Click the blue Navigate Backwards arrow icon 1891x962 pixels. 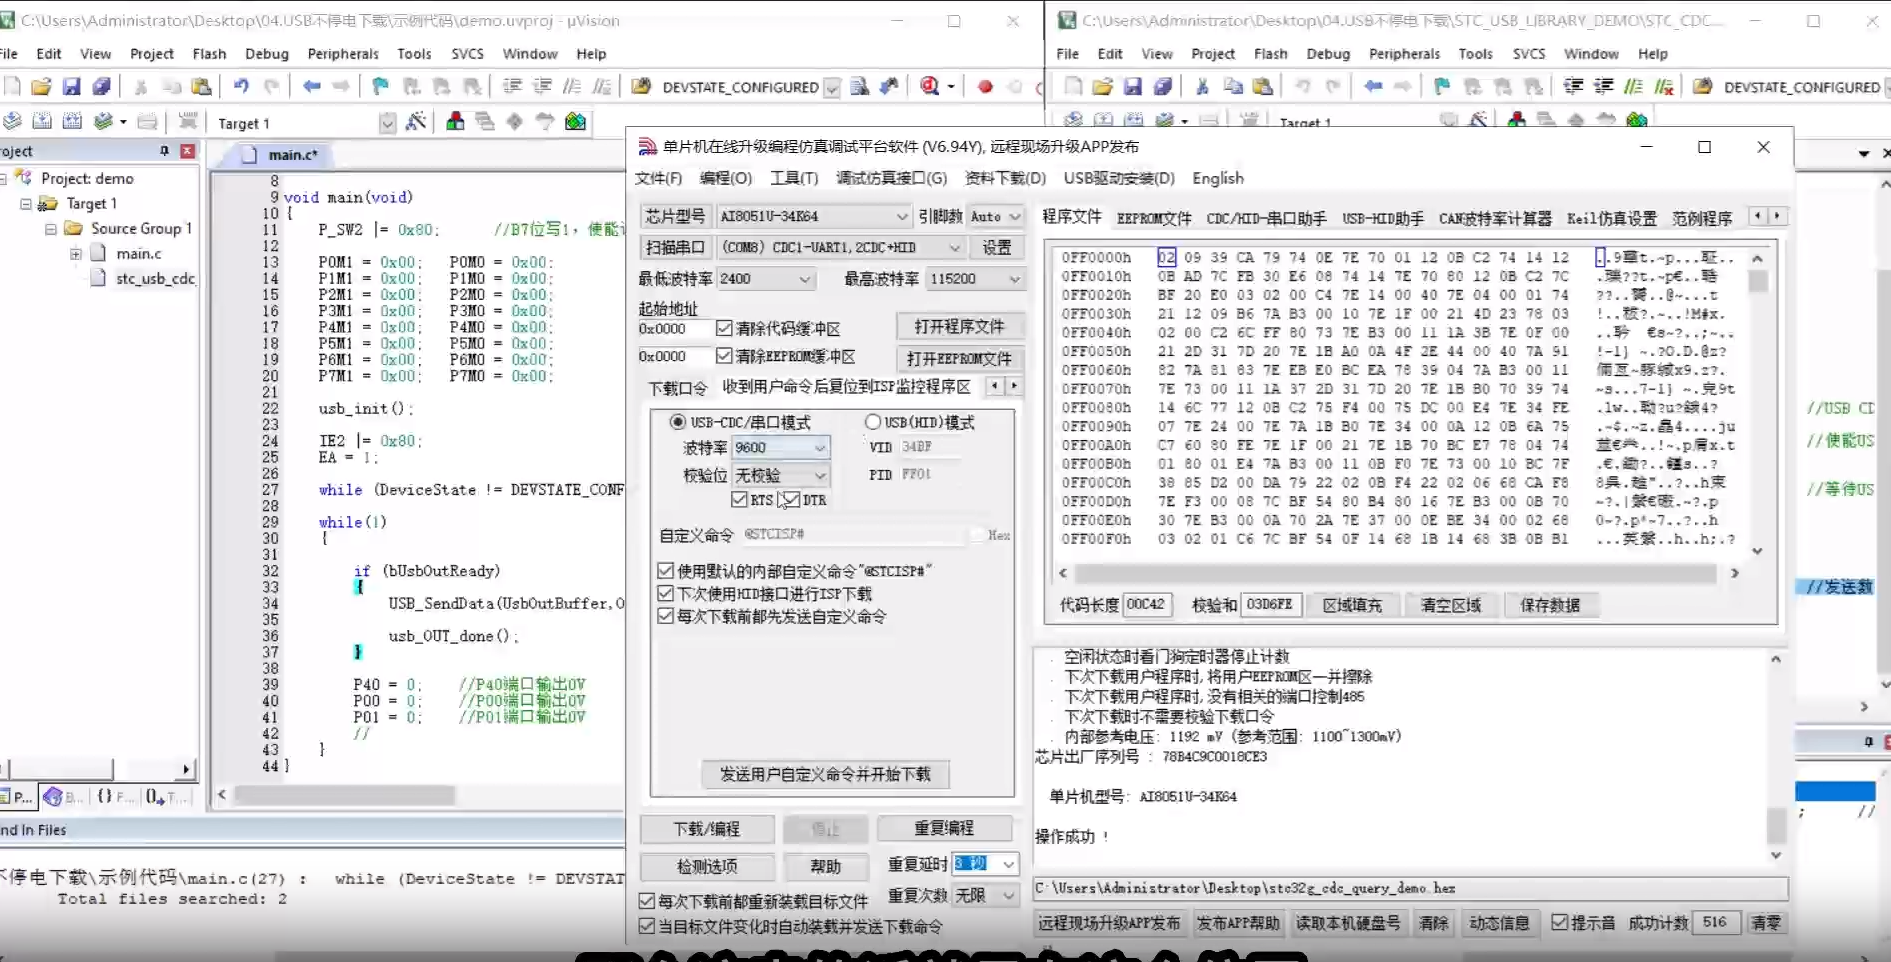coord(312,87)
